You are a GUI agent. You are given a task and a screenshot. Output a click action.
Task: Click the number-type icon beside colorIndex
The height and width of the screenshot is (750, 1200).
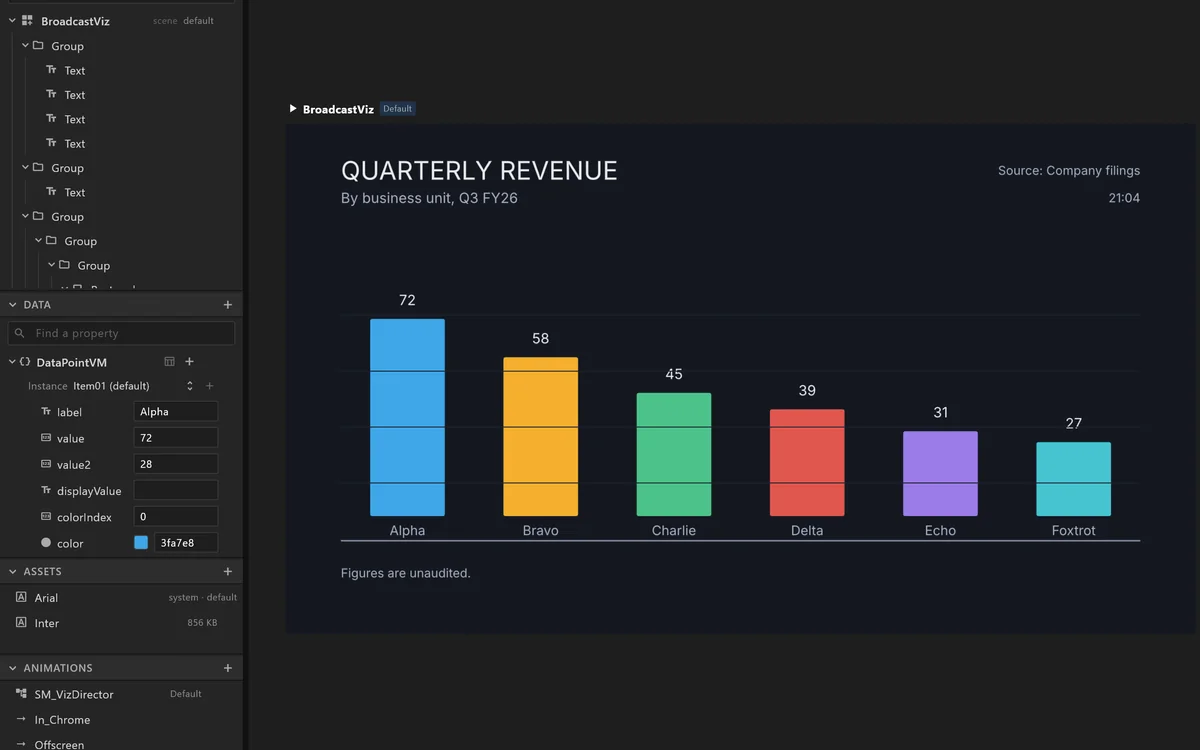pos(46,517)
